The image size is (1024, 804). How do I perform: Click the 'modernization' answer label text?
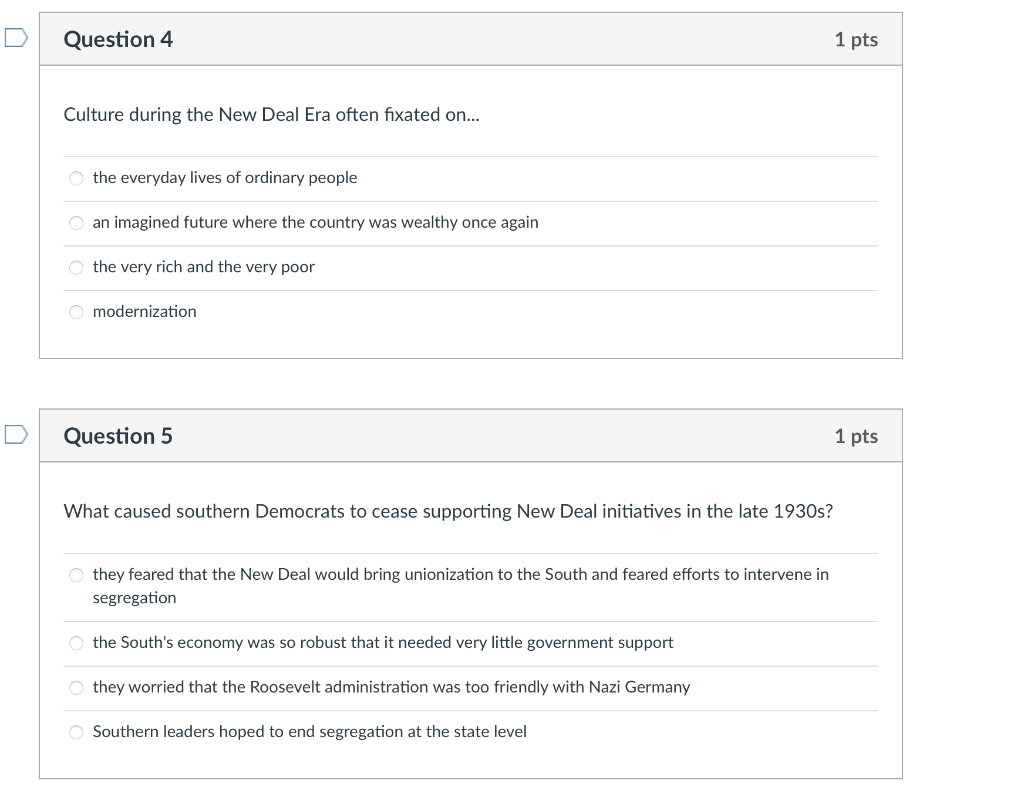click(145, 311)
